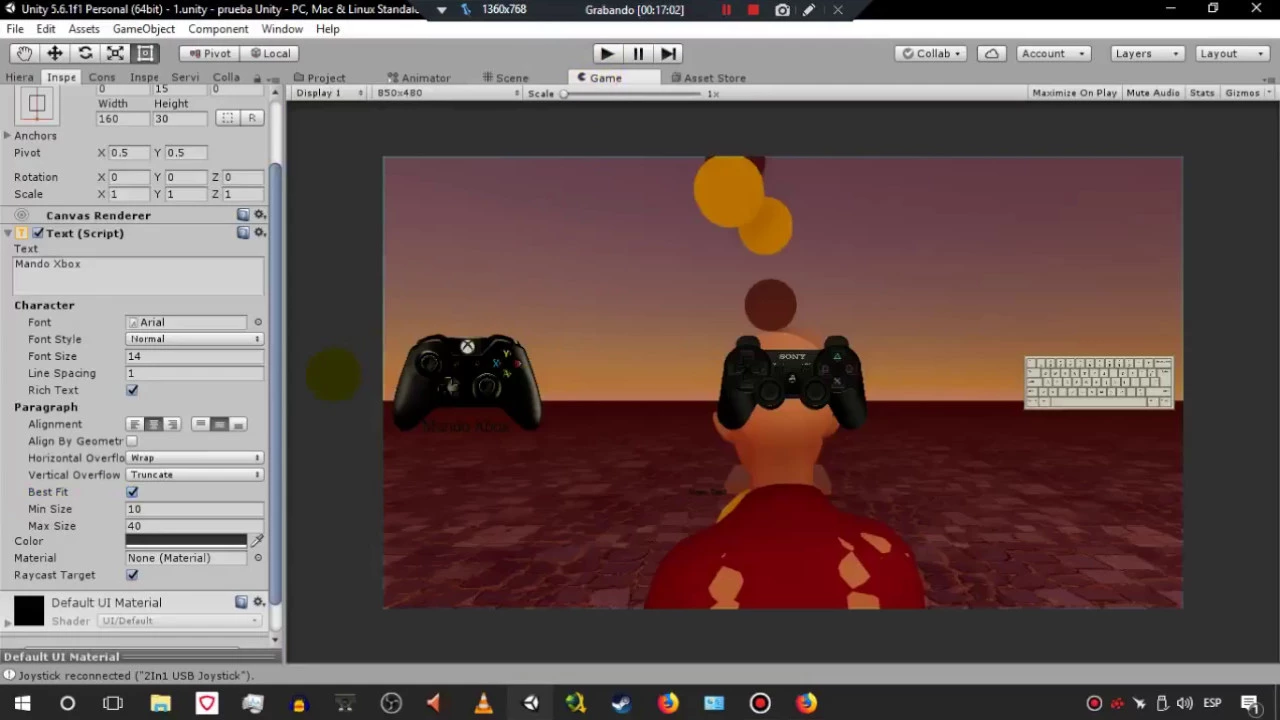The width and height of the screenshot is (1280, 720).
Task: Open the Font Style dropdown
Action: [194, 339]
